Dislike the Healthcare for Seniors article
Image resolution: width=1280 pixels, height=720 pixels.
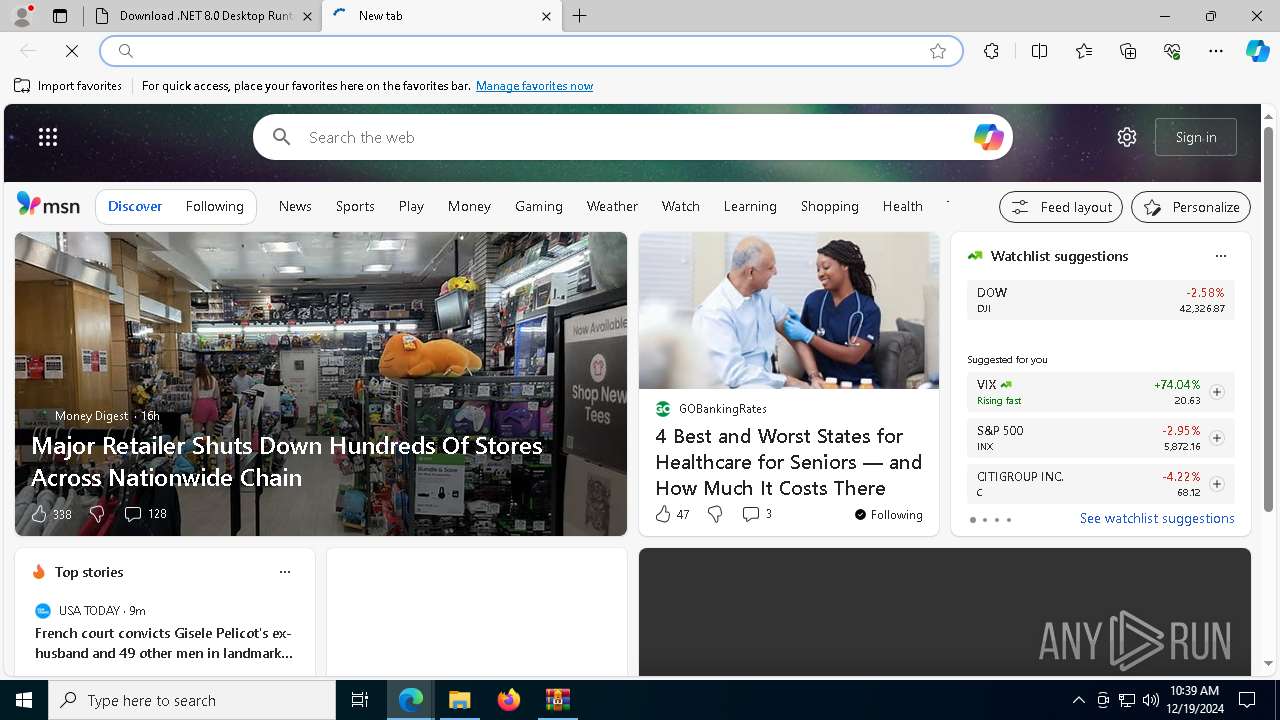pos(715,514)
